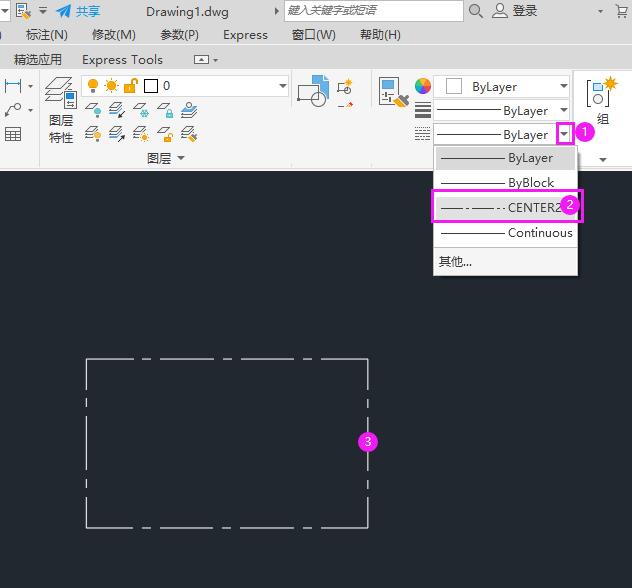Expand the Quick Access toolbar customize arrow
632x588 pixels.
[43, 11]
